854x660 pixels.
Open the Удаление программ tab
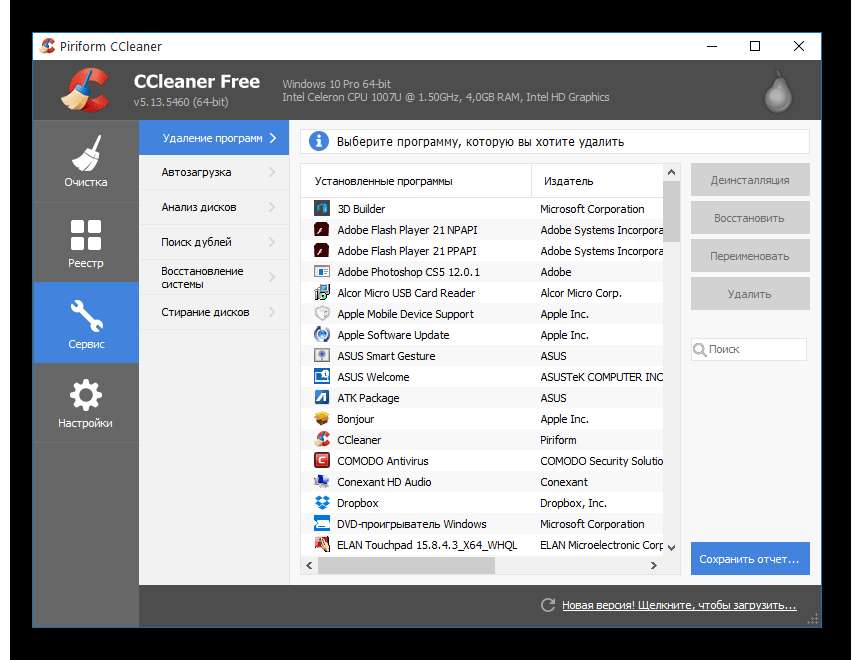click(214, 138)
